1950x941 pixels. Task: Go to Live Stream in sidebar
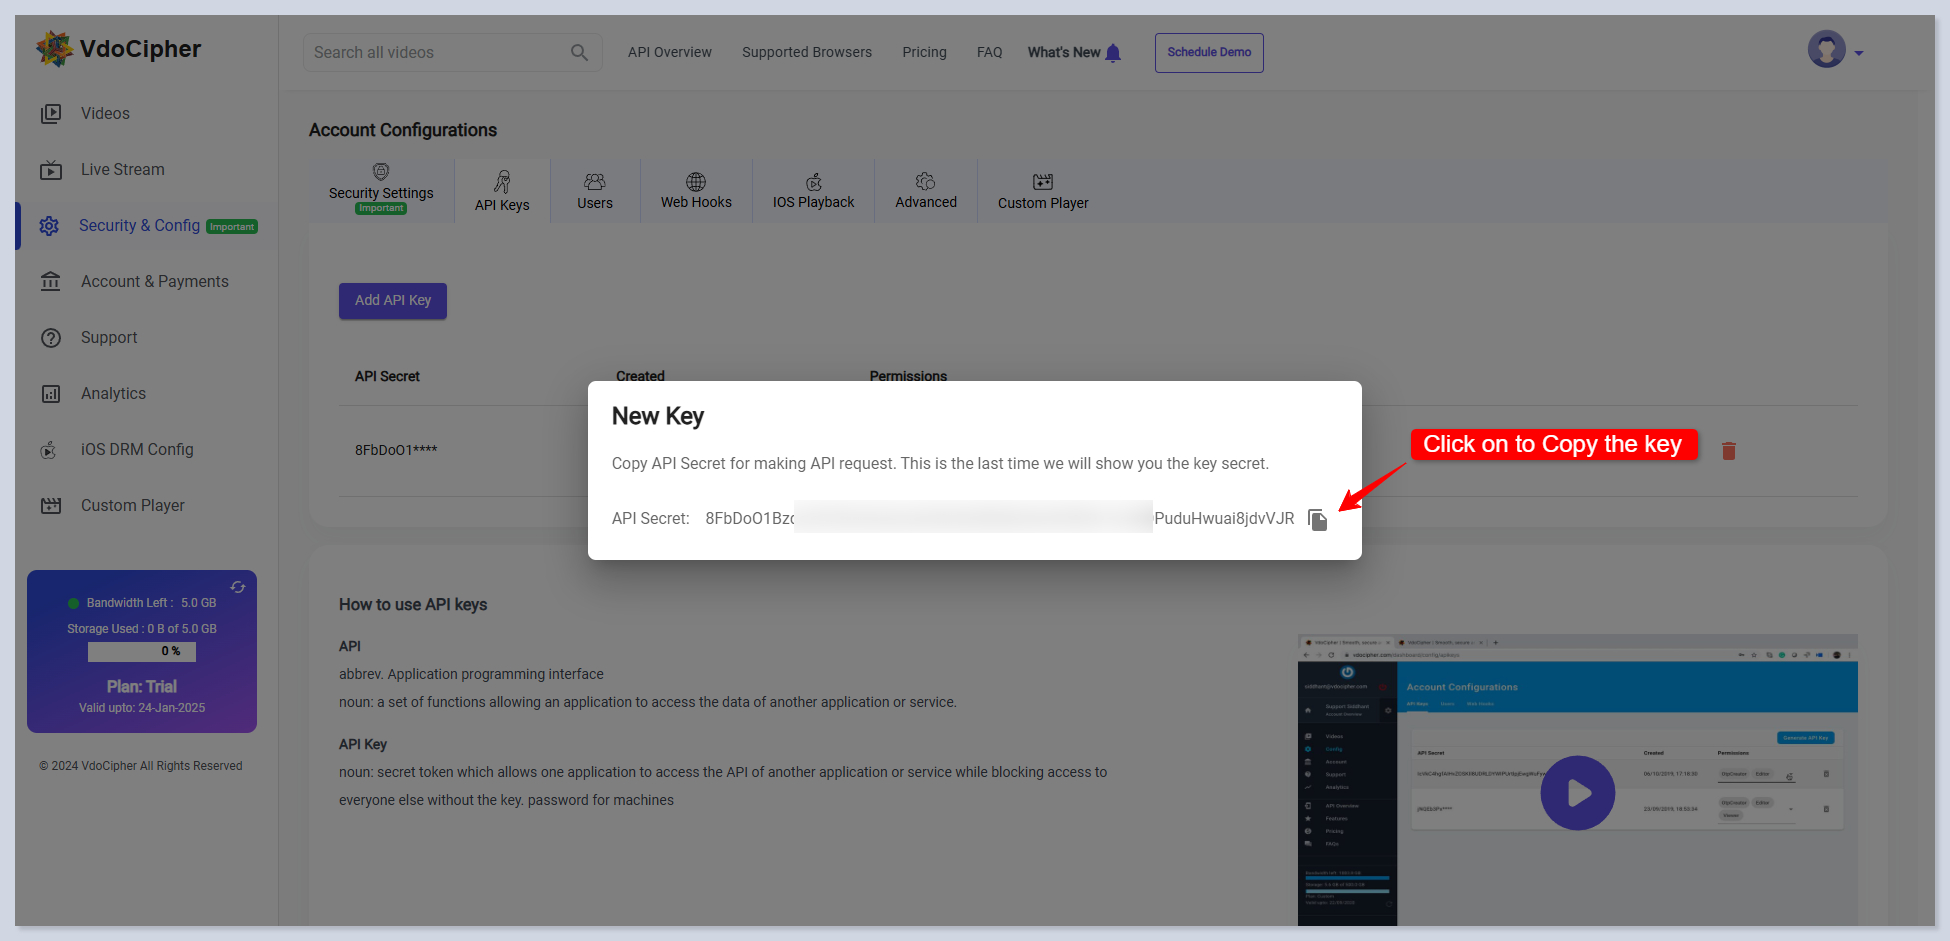(x=122, y=170)
